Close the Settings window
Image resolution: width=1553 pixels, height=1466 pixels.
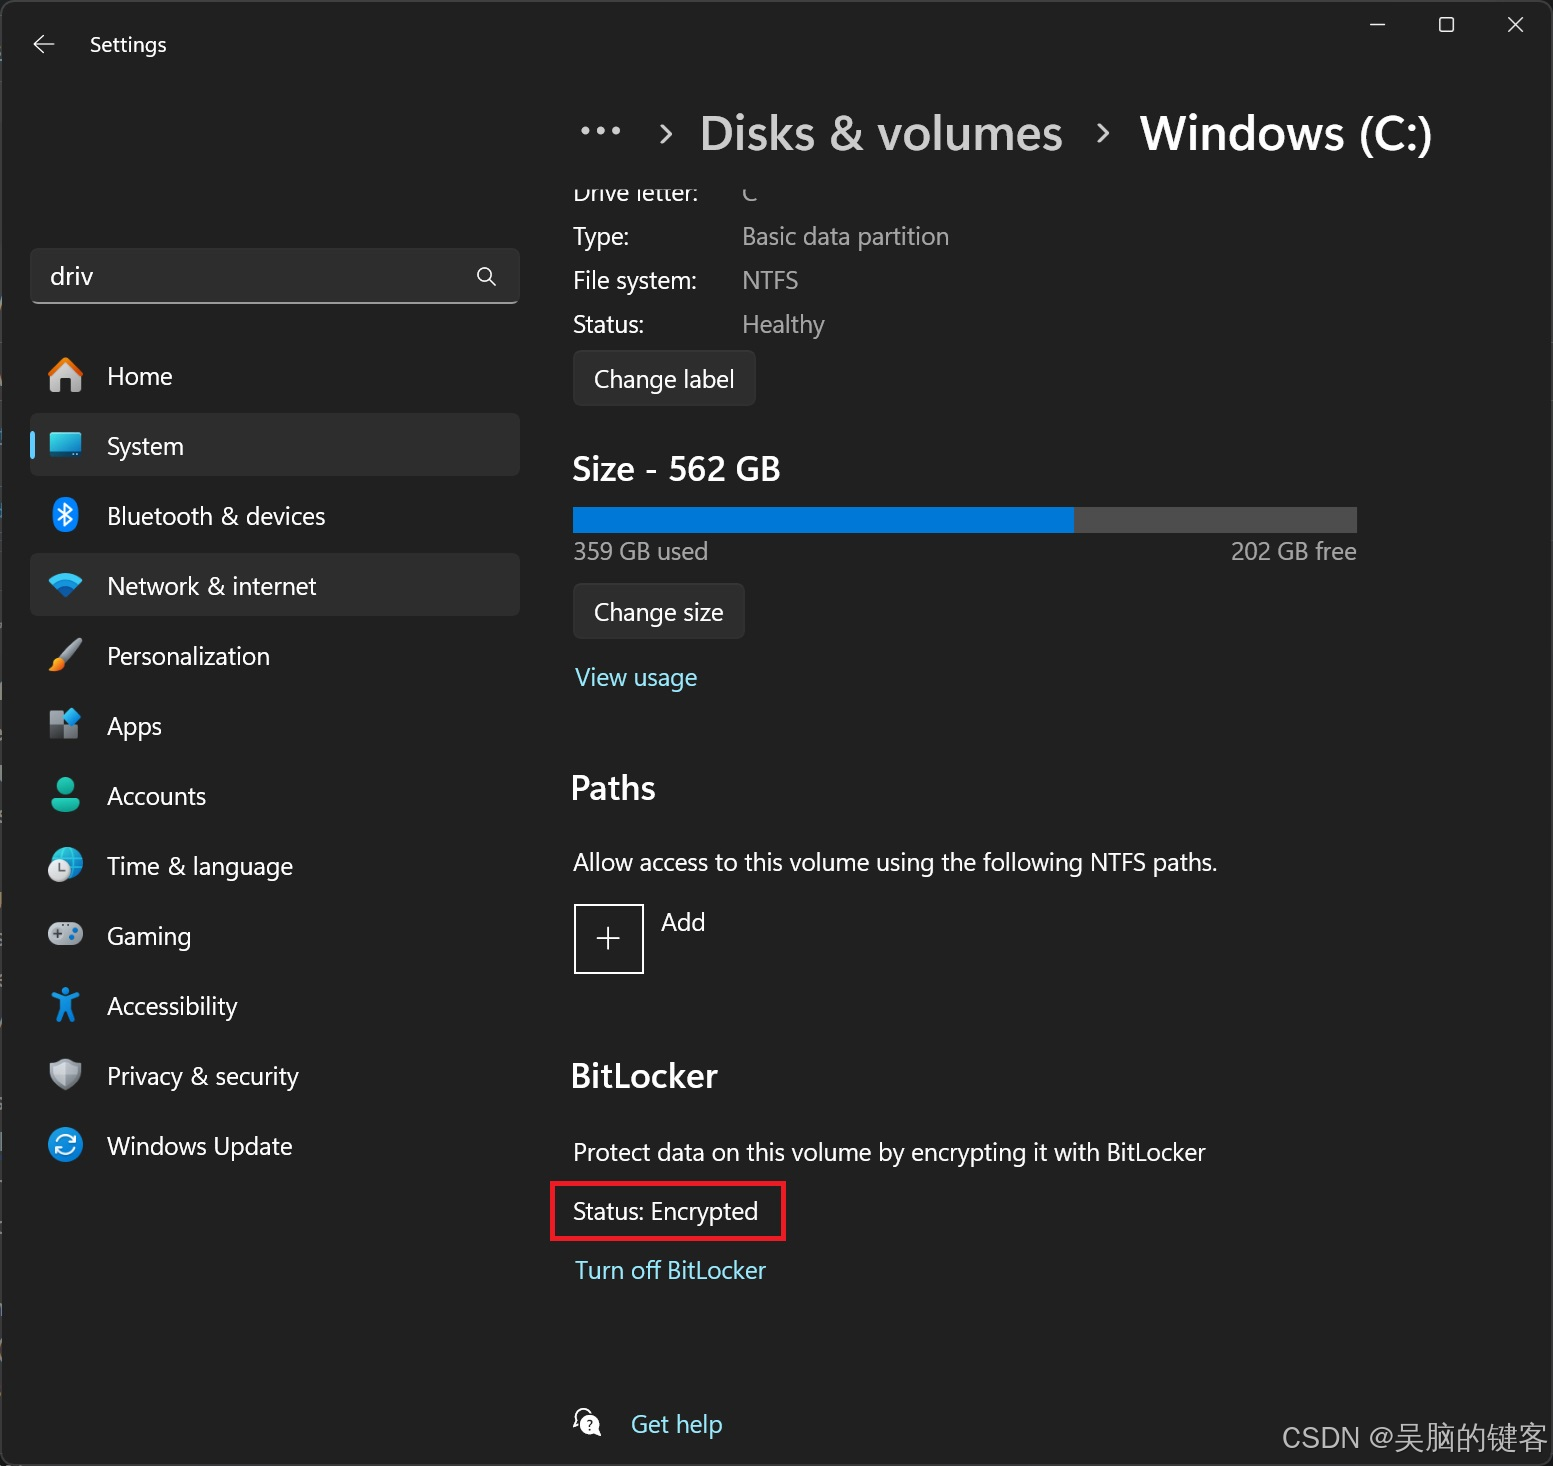[x=1515, y=25]
